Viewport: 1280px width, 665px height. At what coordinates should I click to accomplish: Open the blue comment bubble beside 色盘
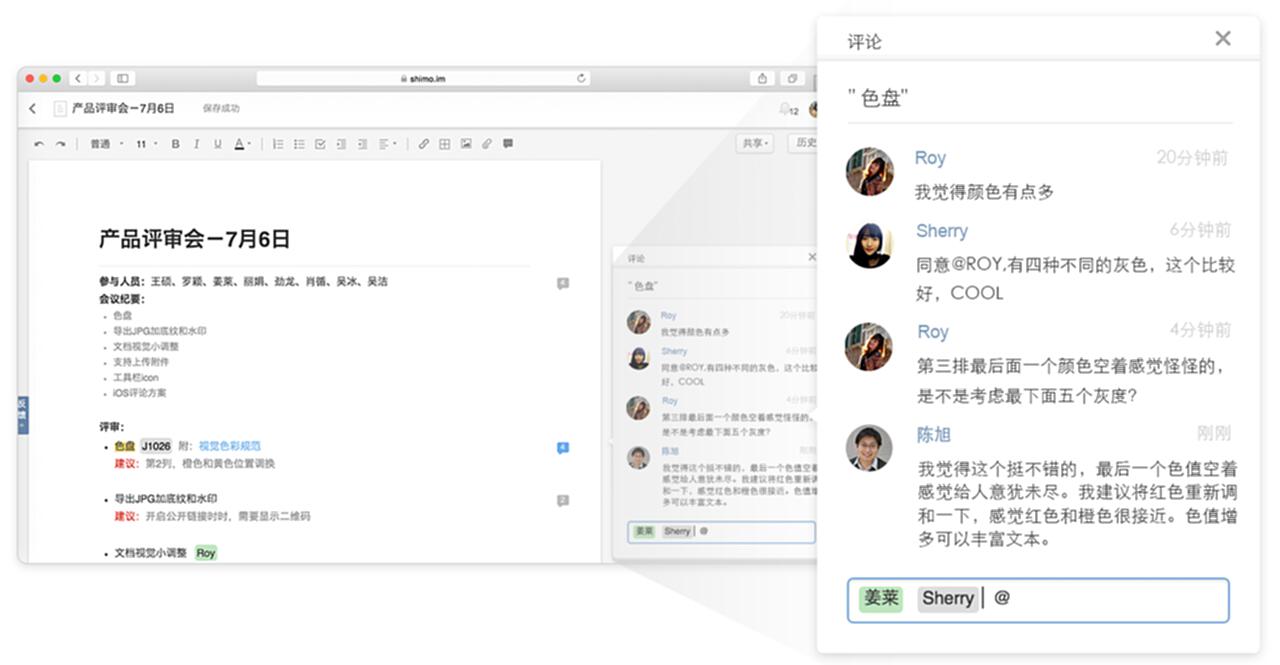click(563, 448)
